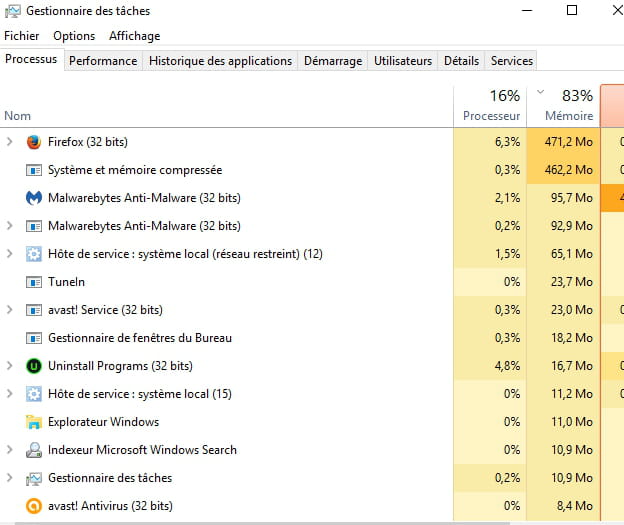This screenshot has height=525, width=624.
Task: Click the blue Malwarebytes M logo icon
Action: tap(34, 198)
